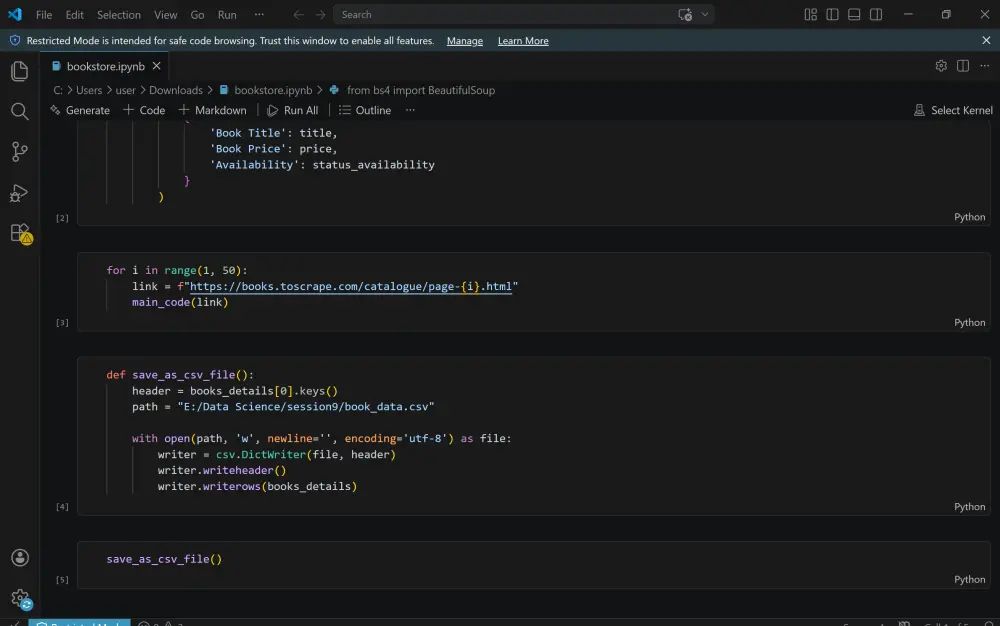Click the VS Code logo icon

(x=14, y=14)
